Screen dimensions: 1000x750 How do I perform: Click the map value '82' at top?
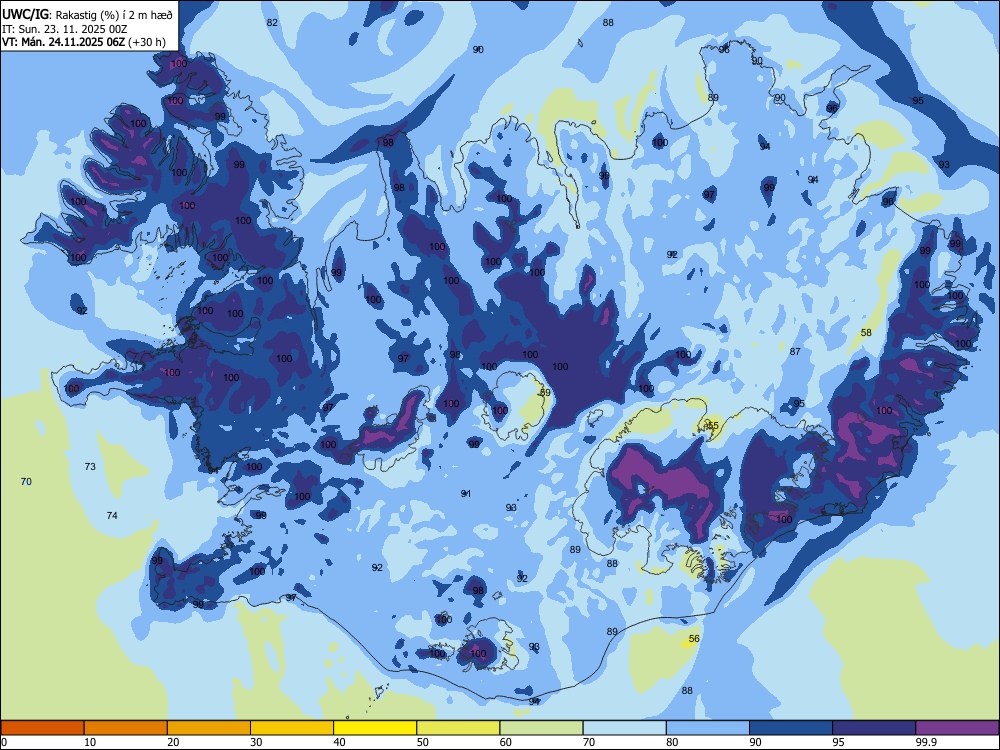coord(272,22)
